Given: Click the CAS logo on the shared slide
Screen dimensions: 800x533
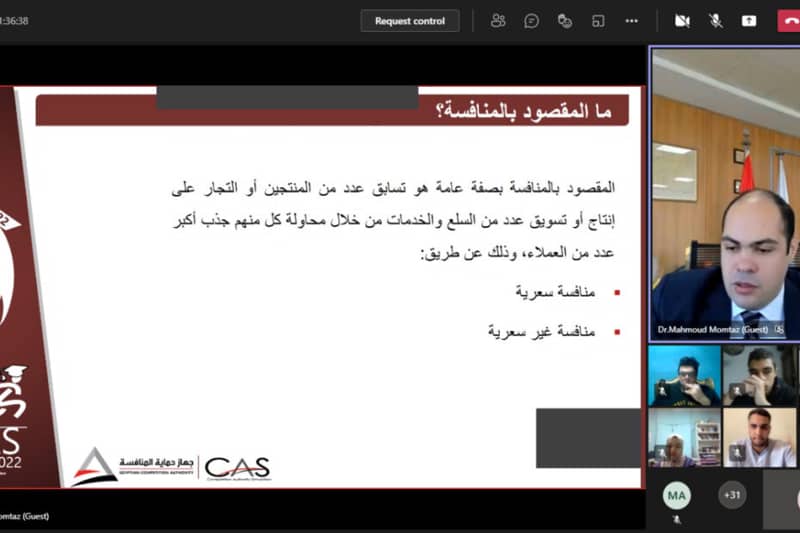Looking at the screenshot, I should pos(237,468).
